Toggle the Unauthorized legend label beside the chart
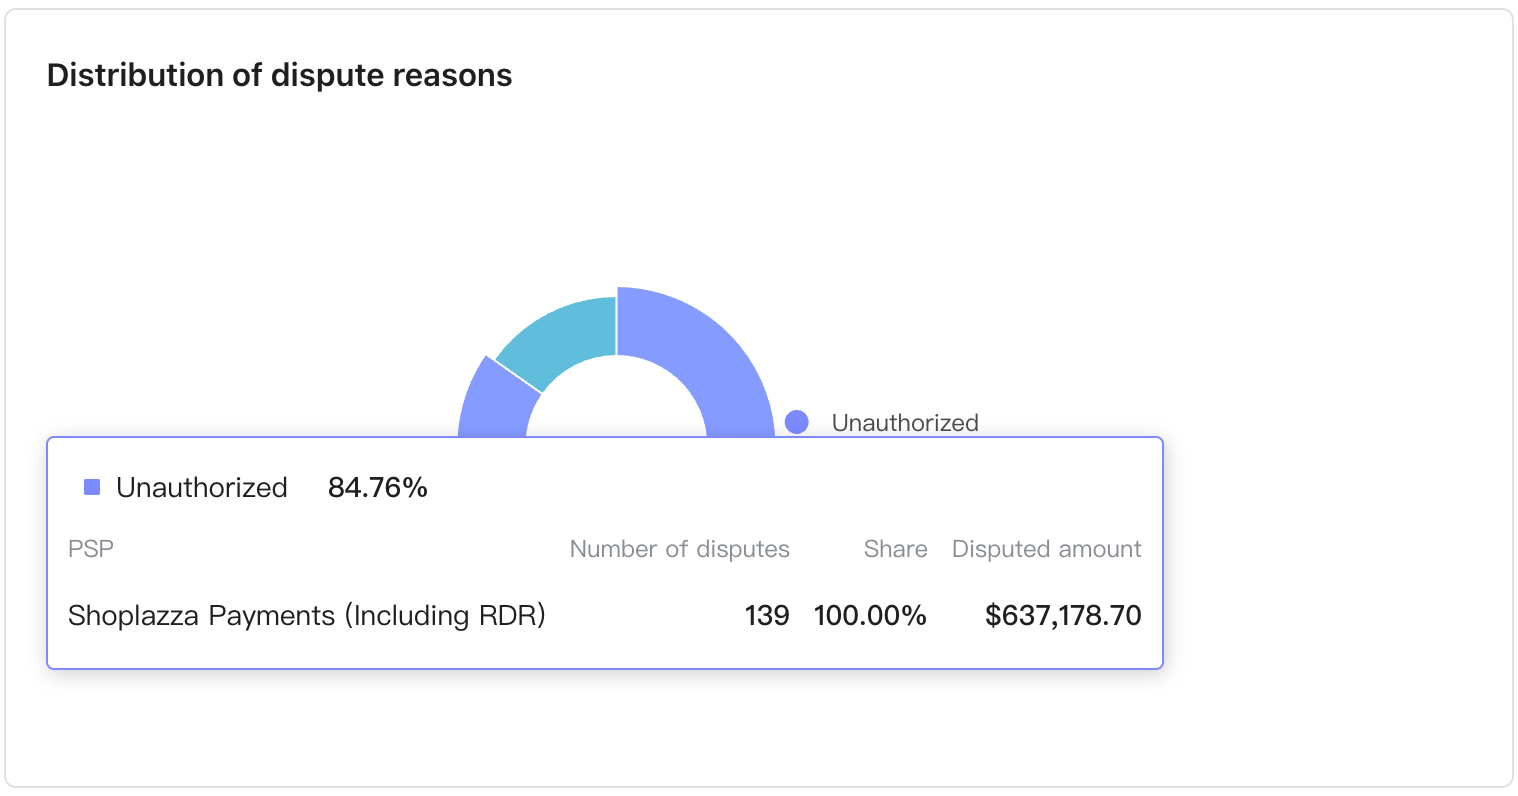 pyautogui.click(x=904, y=422)
